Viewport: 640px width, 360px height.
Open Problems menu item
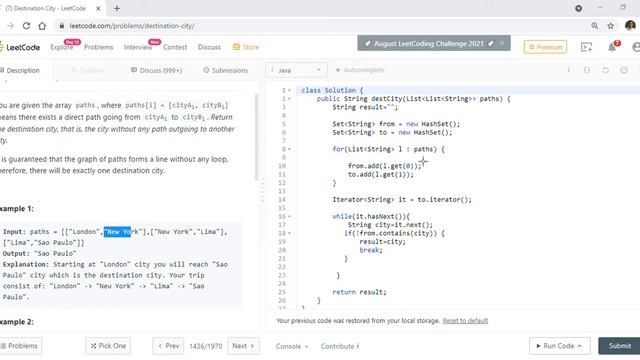(x=99, y=47)
